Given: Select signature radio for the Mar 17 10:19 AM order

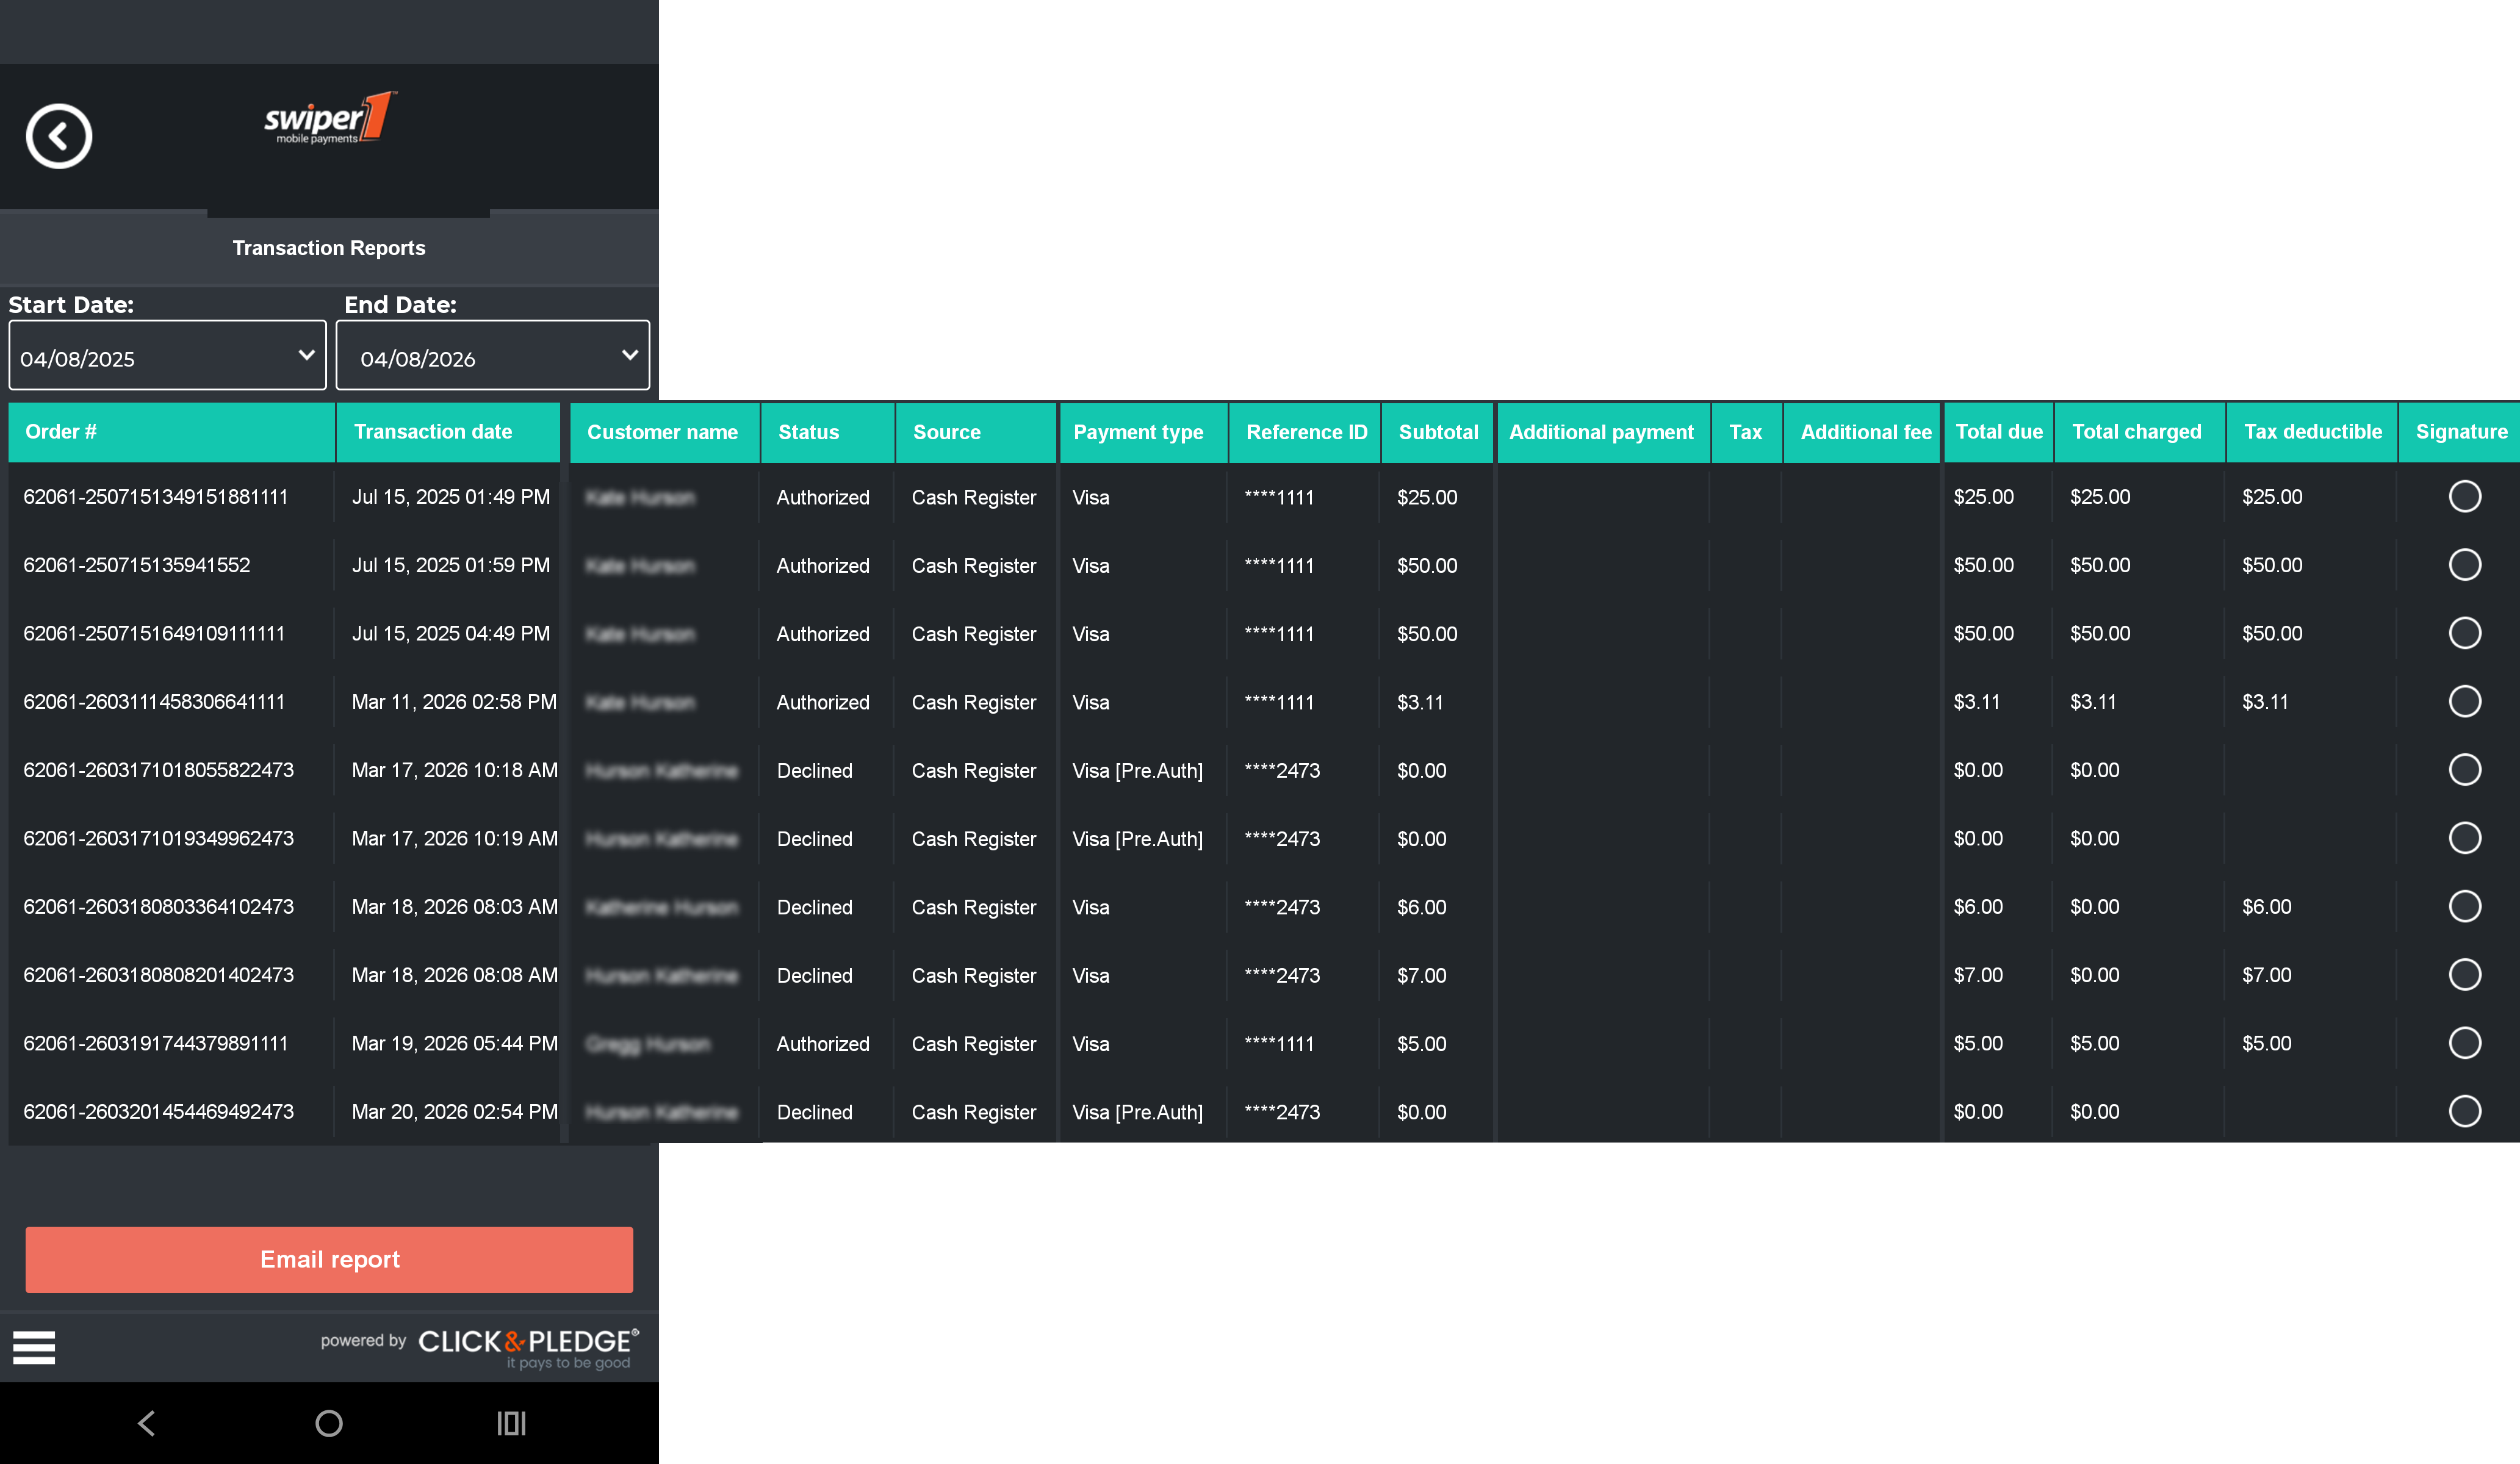Looking at the screenshot, I should click(x=2464, y=838).
